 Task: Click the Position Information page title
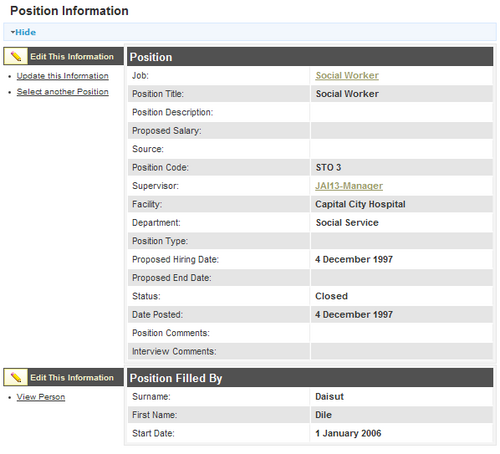click(x=69, y=11)
